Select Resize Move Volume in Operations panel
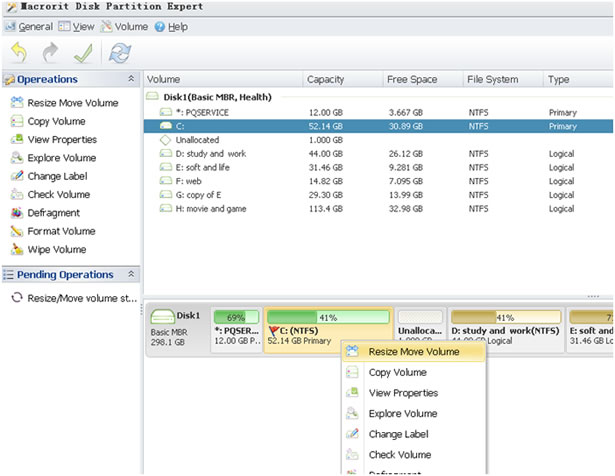This screenshot has width=615, height=476. pyautogui.click(x=64, y=103)
